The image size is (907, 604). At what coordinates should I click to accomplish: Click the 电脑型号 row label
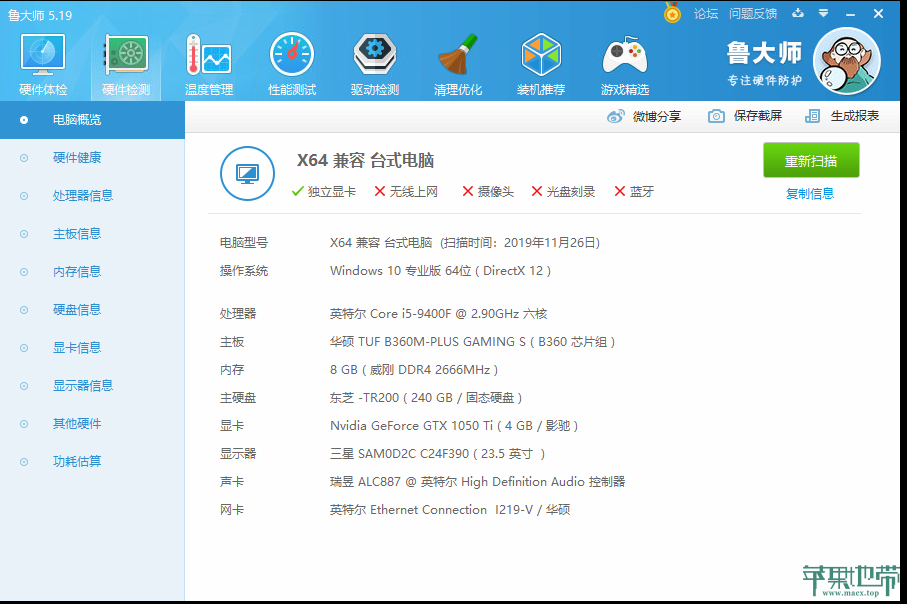244,243
